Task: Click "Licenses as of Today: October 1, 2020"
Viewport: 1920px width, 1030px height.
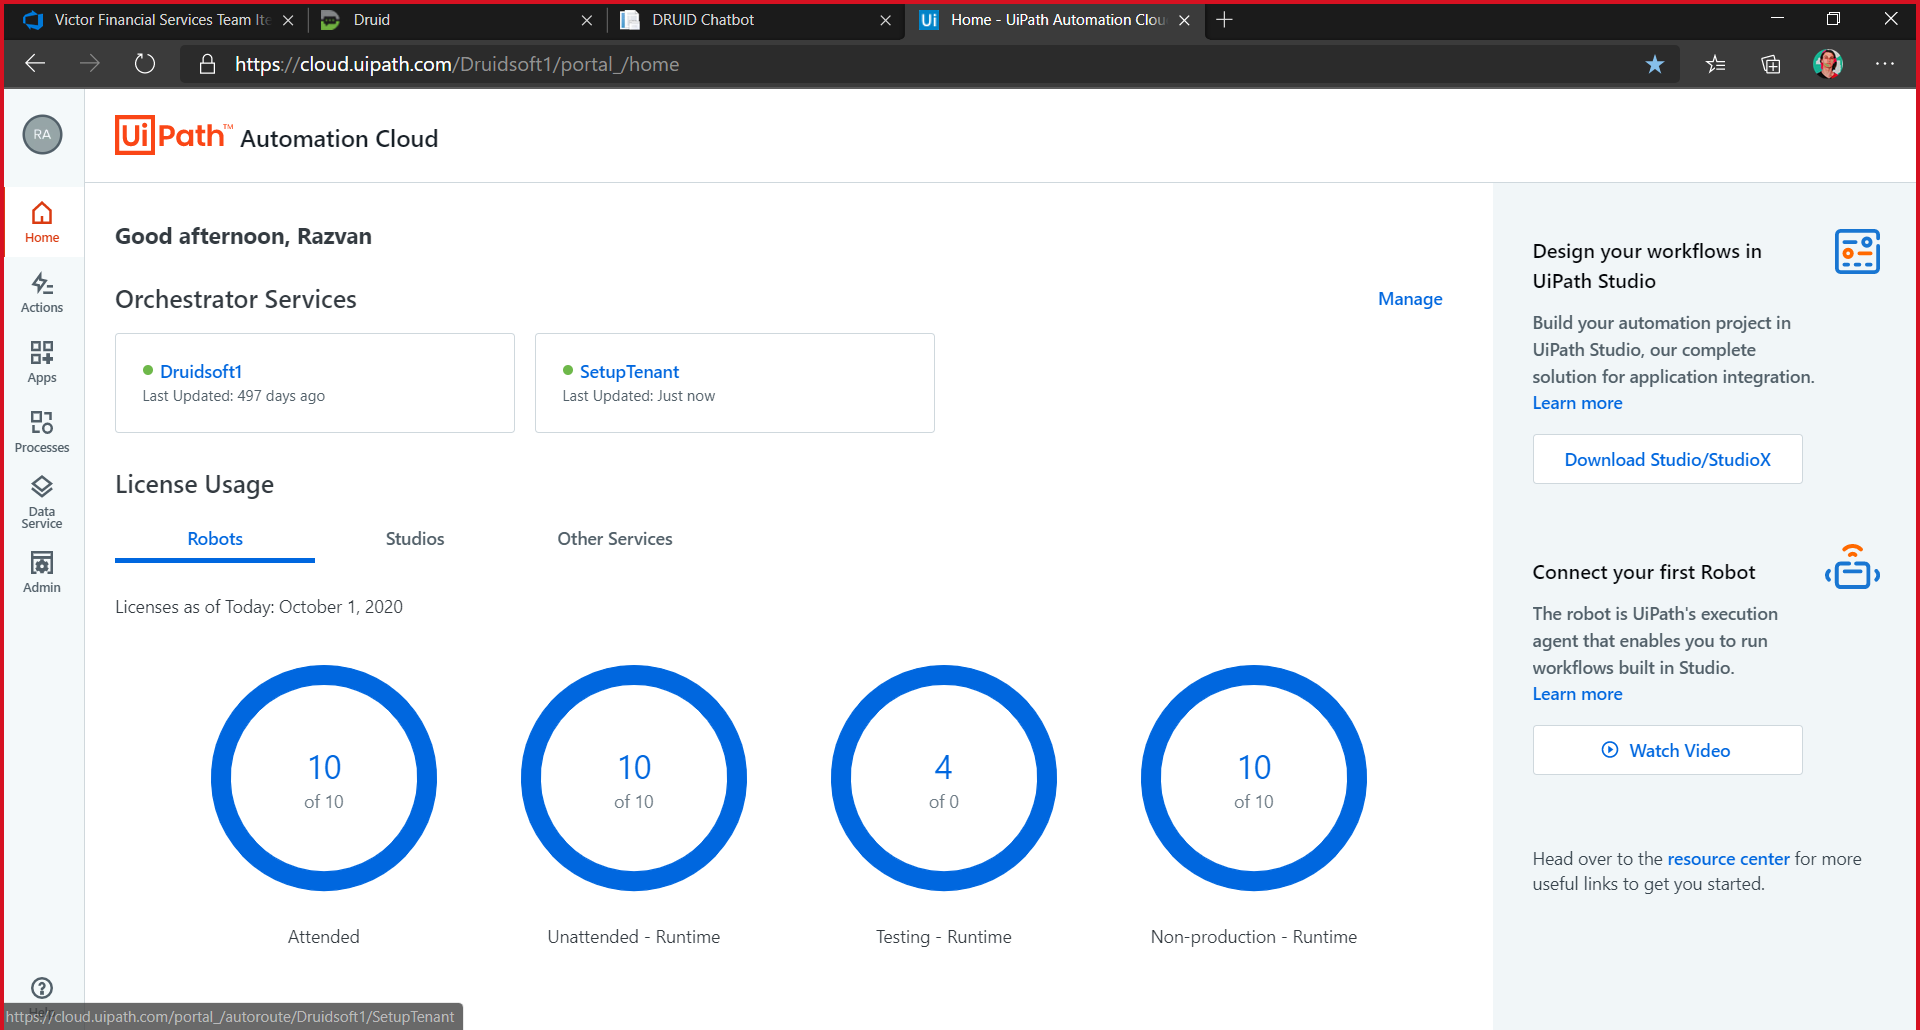Action: coord(259,607)
